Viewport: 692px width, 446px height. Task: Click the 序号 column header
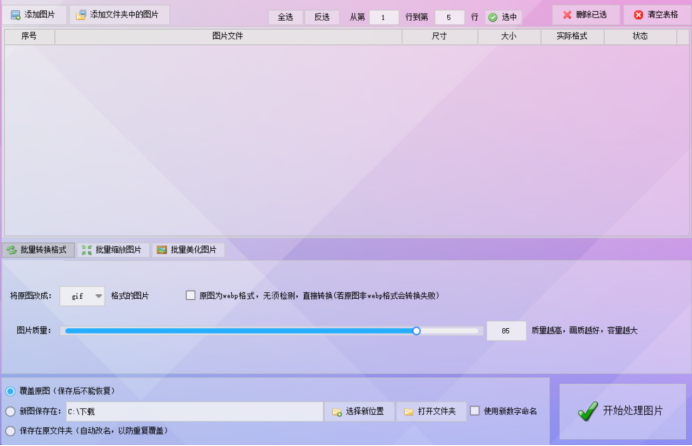click(29, 36)
